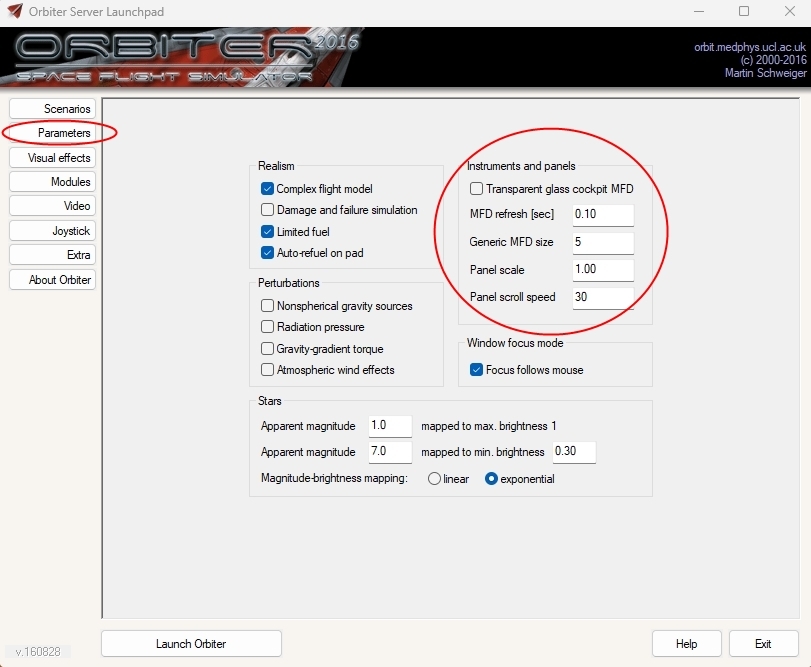Go to the Video tab
The width and height of the screenshot is (811, 667).
click(x=52, y=206)
